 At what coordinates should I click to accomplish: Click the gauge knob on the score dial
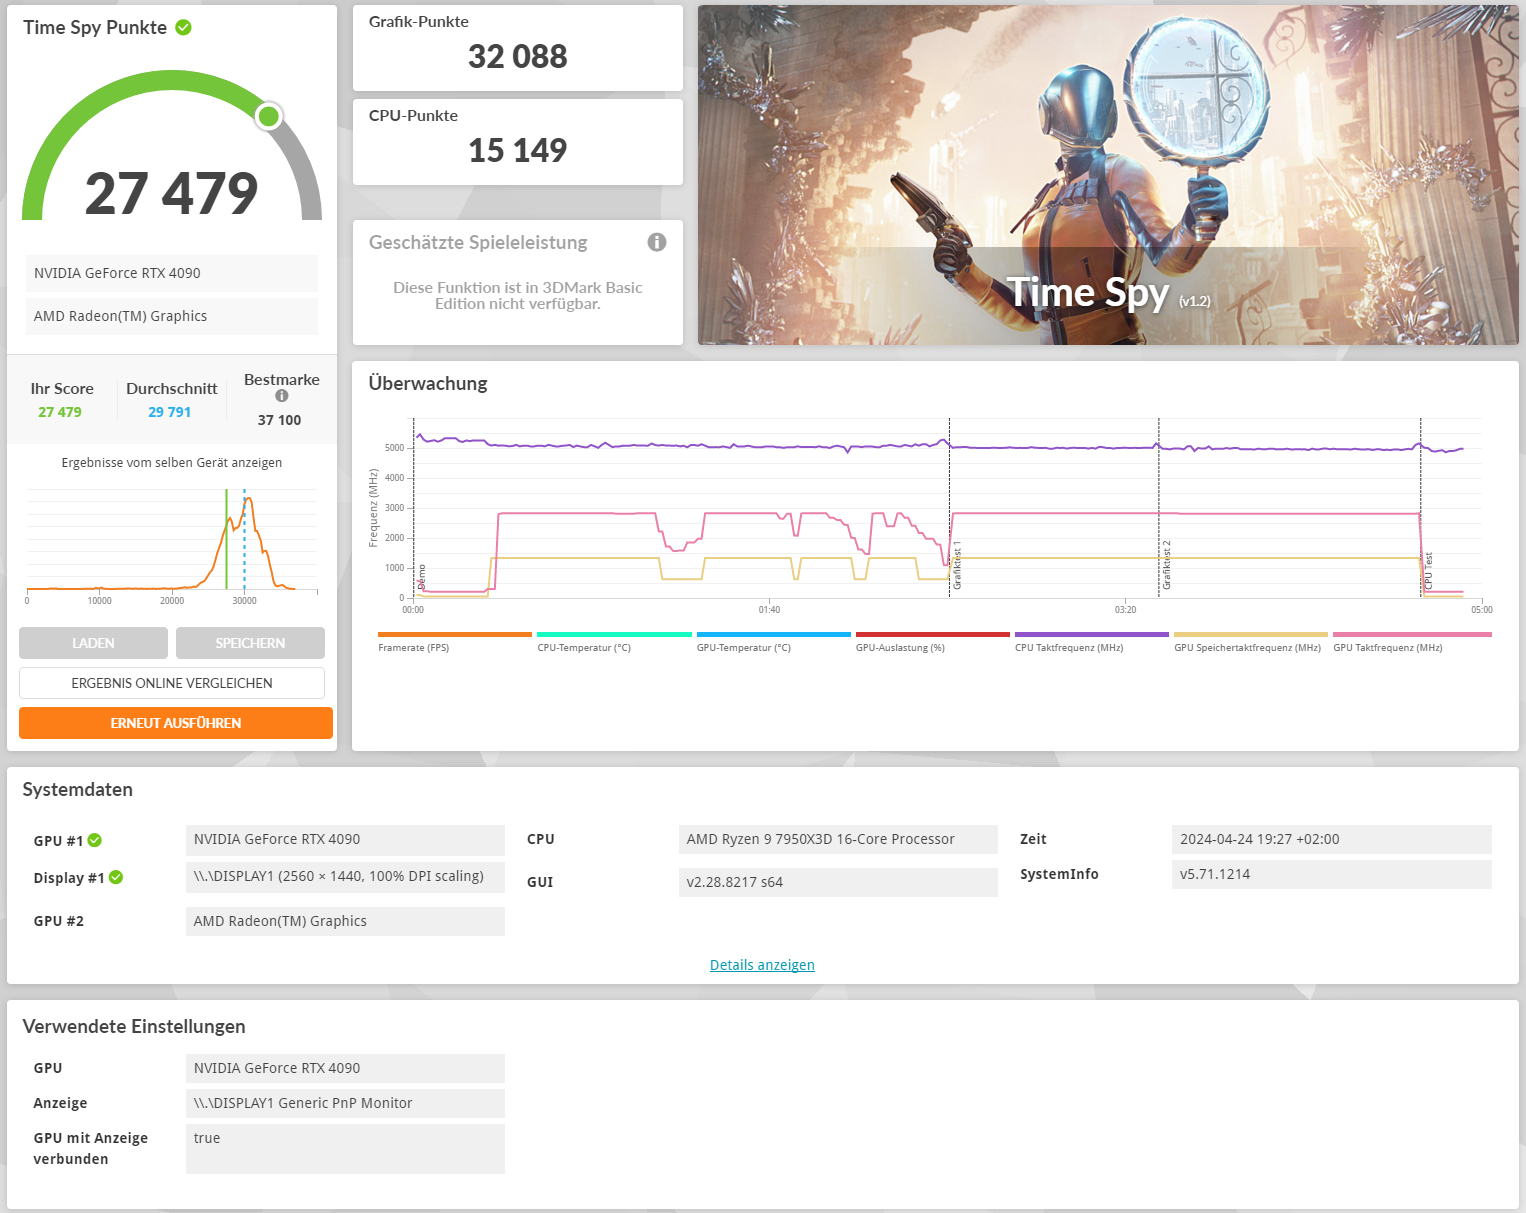268,116
